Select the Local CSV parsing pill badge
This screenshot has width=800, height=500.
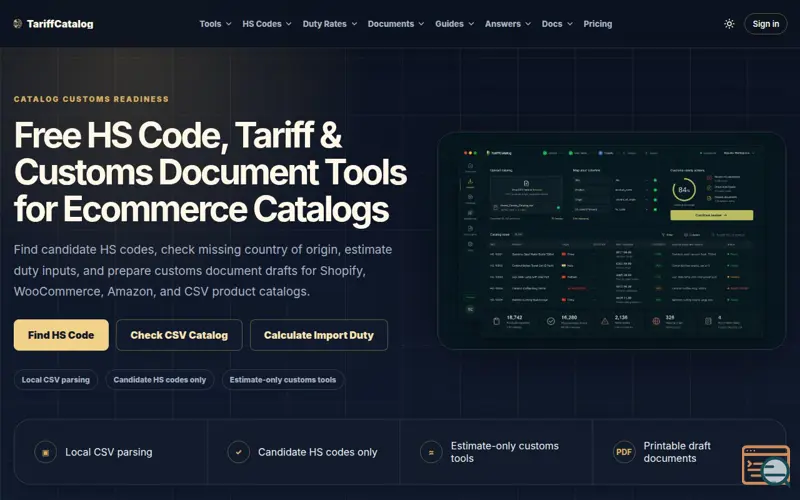[56, 380]
